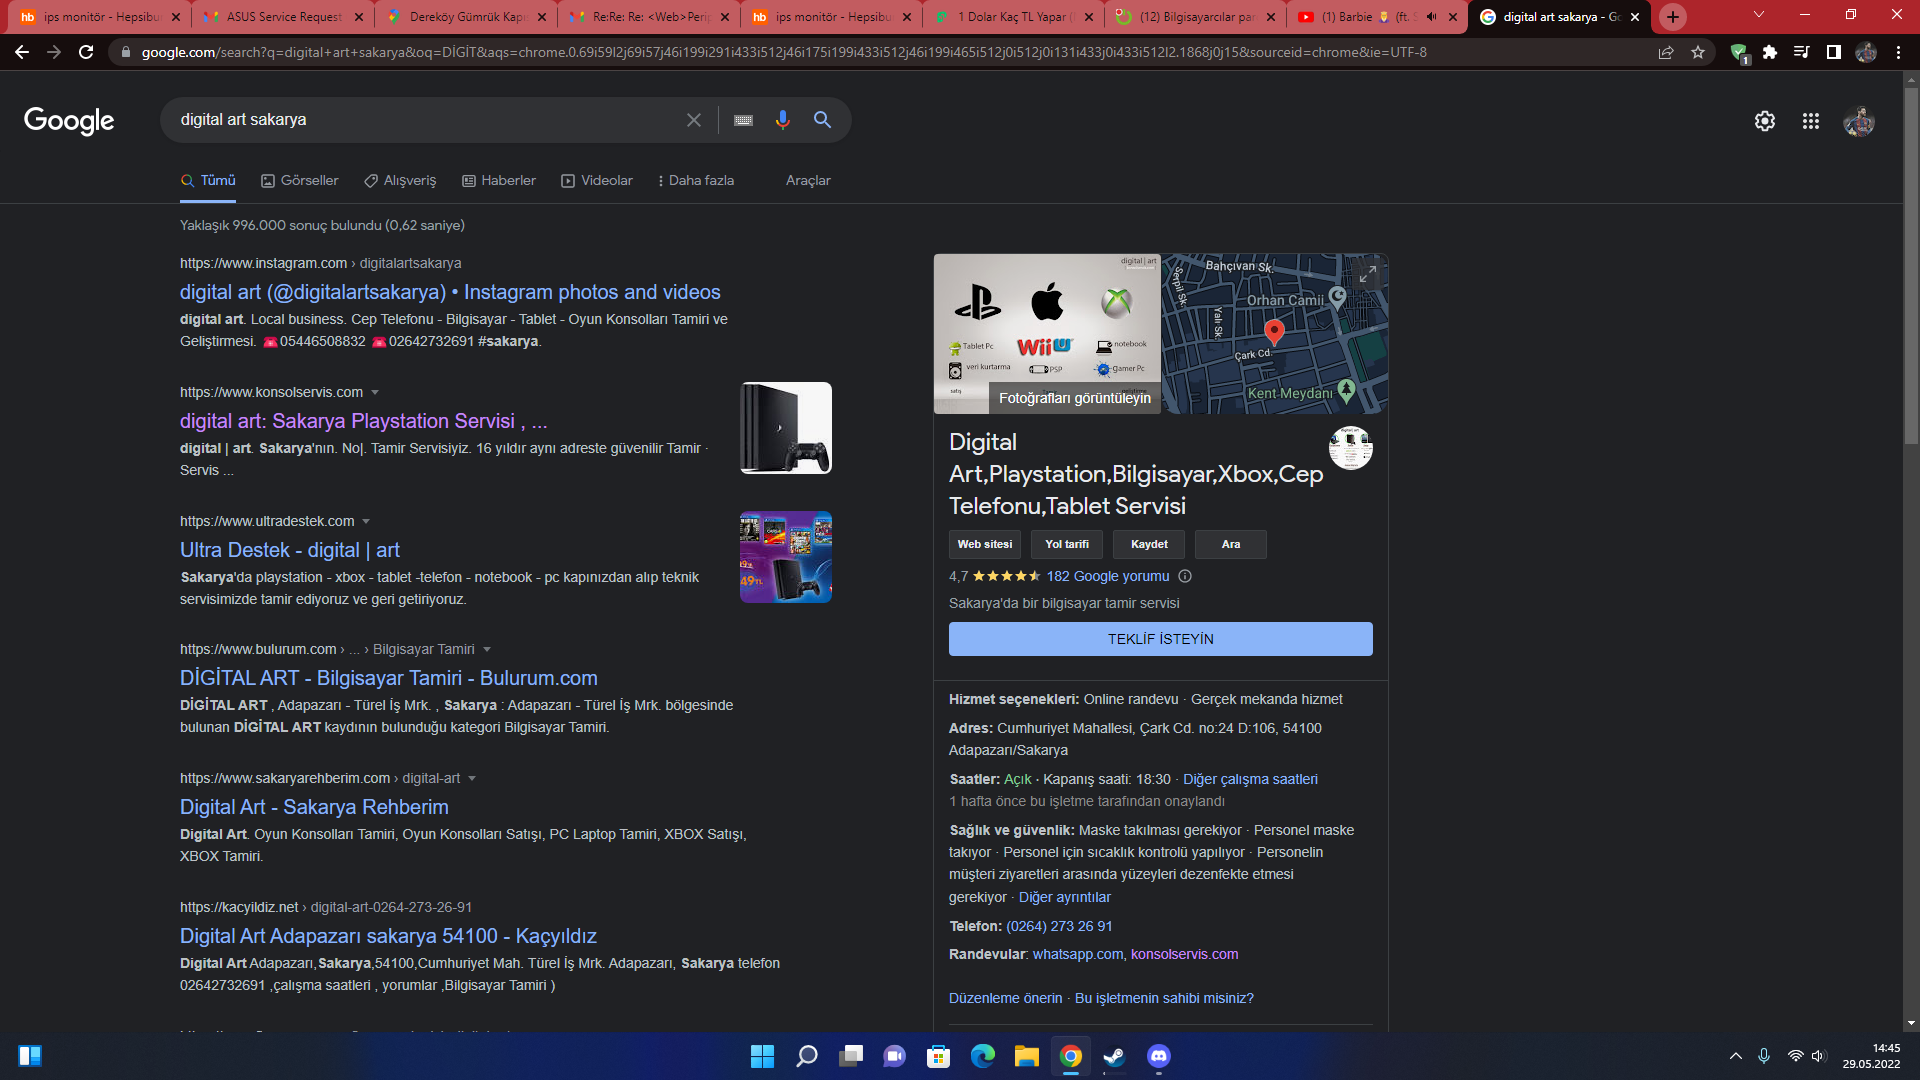Switch to the Haberler tab

click(x=499, y=181)
